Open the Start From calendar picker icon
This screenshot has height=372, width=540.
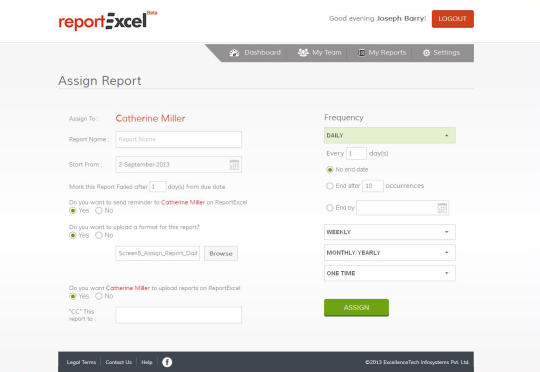coord(234,165)
